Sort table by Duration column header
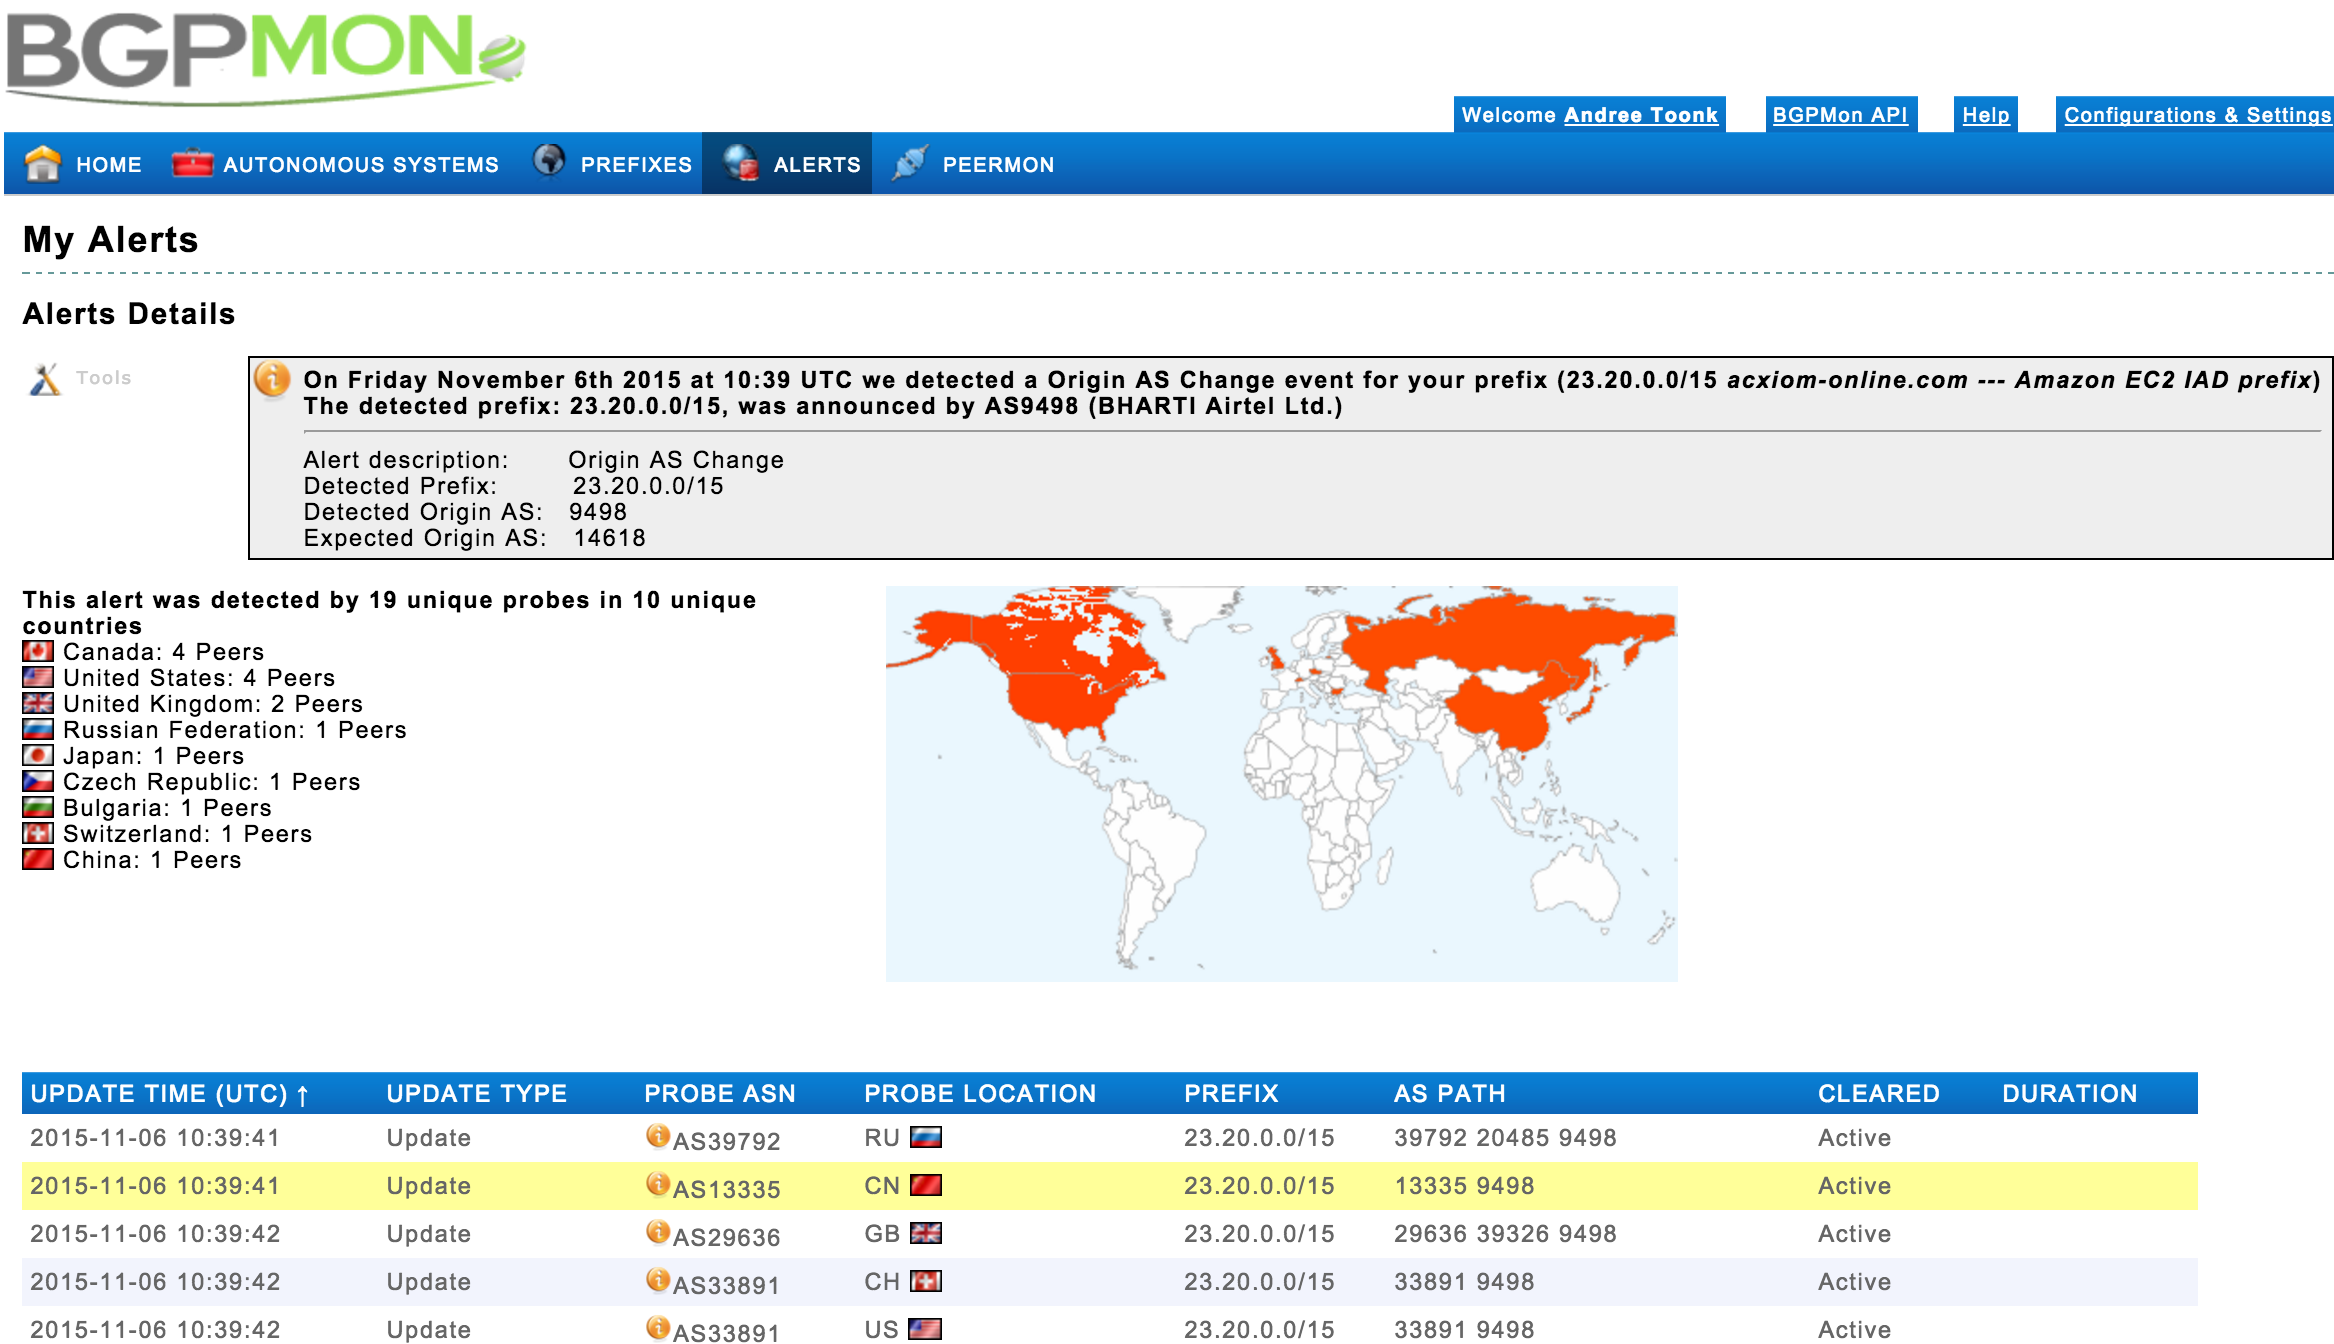This screenshot has height=1344, width=2334. pos(2068,1093)
